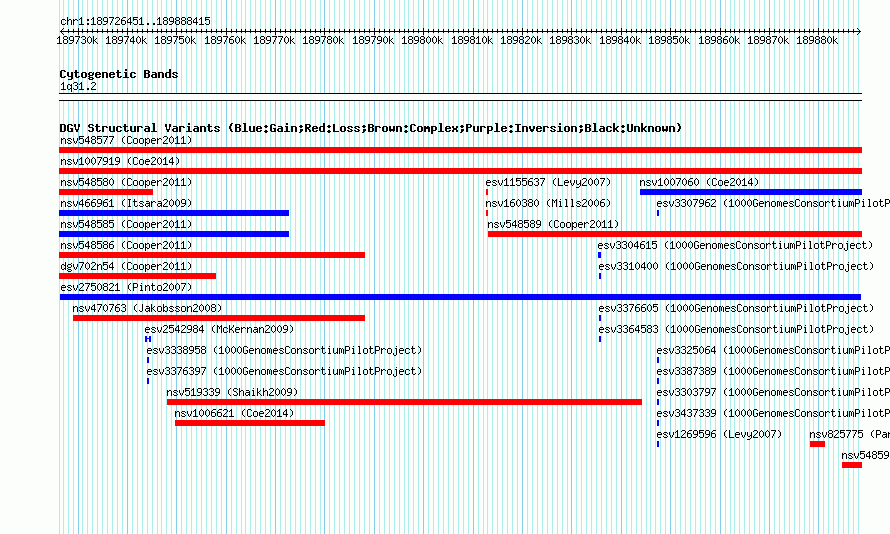Select dgv702n54 (Cooper2011) variant label
Viewport: 890px width, 534px height.
pyautogui.click(x=126, y=266)
